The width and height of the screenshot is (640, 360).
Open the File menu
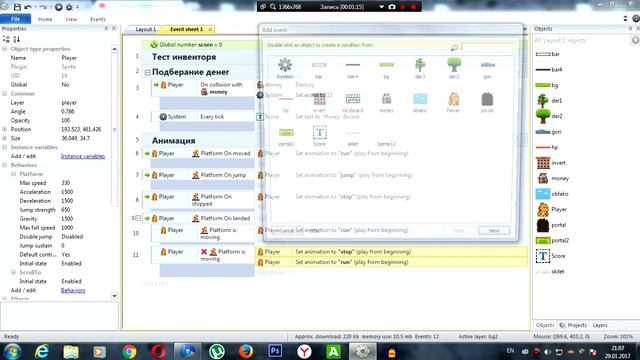(15, 19)
